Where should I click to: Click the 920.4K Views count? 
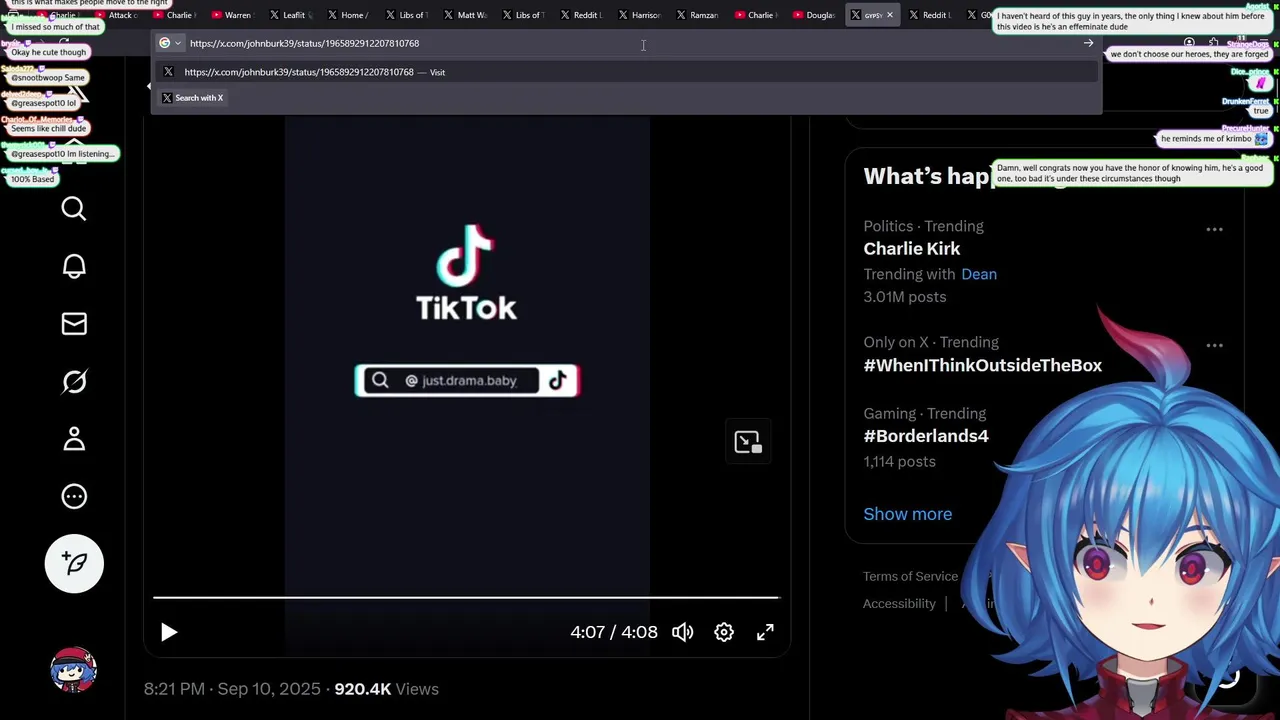pyautogui.click(x=386, y=689)
